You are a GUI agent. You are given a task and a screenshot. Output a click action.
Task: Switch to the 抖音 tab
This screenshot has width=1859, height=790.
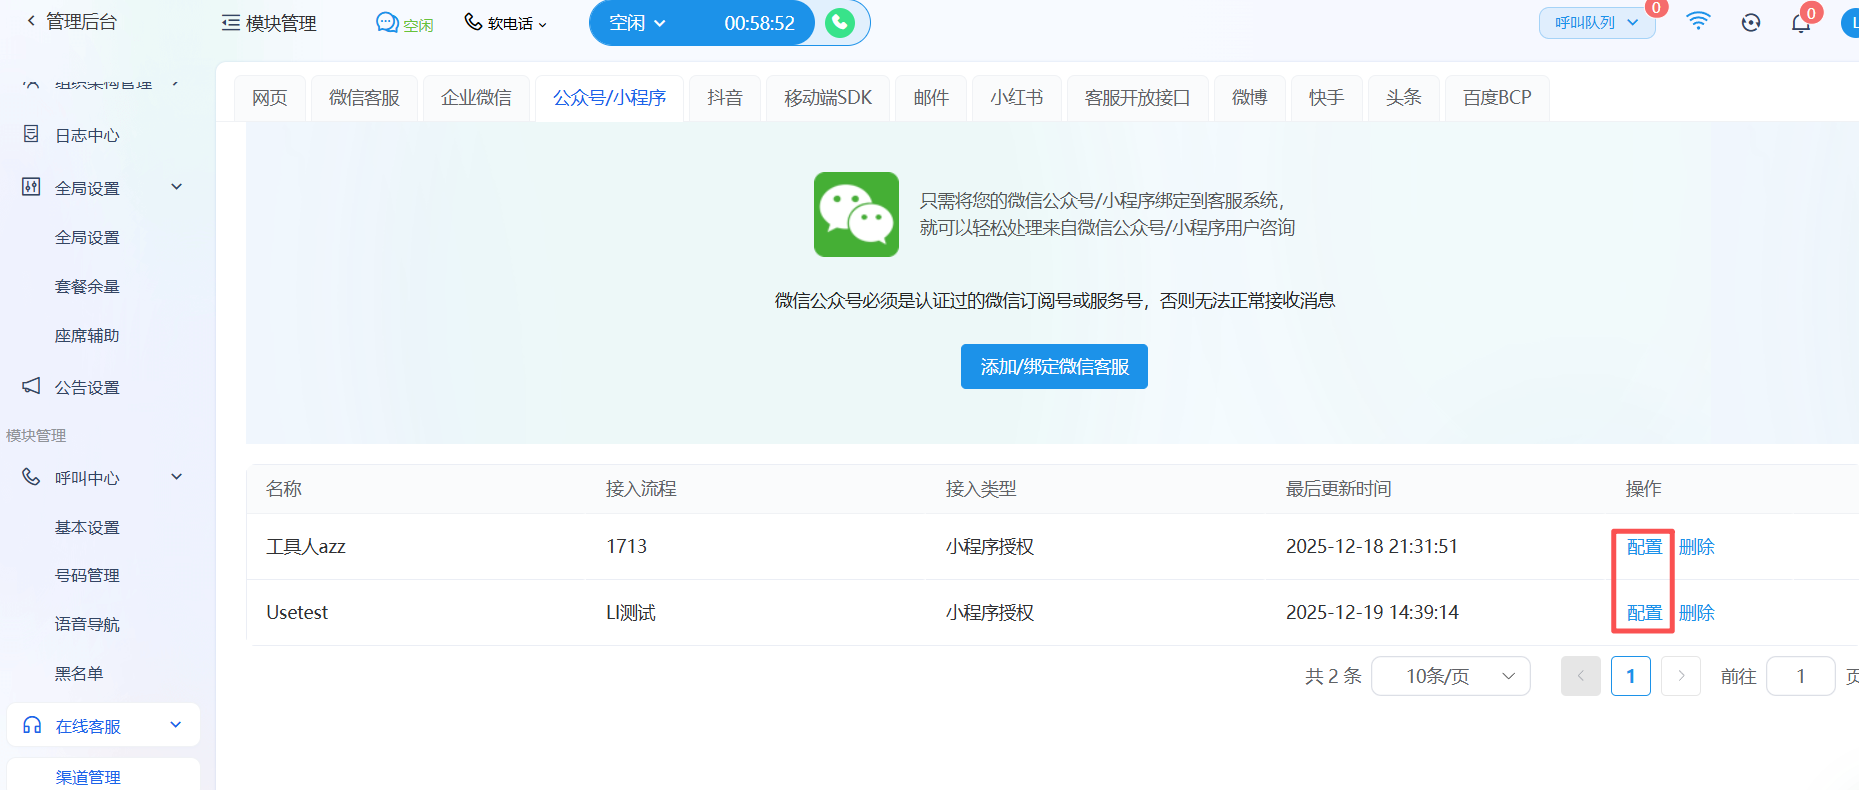pyautogui.click(x=724, y=98)
